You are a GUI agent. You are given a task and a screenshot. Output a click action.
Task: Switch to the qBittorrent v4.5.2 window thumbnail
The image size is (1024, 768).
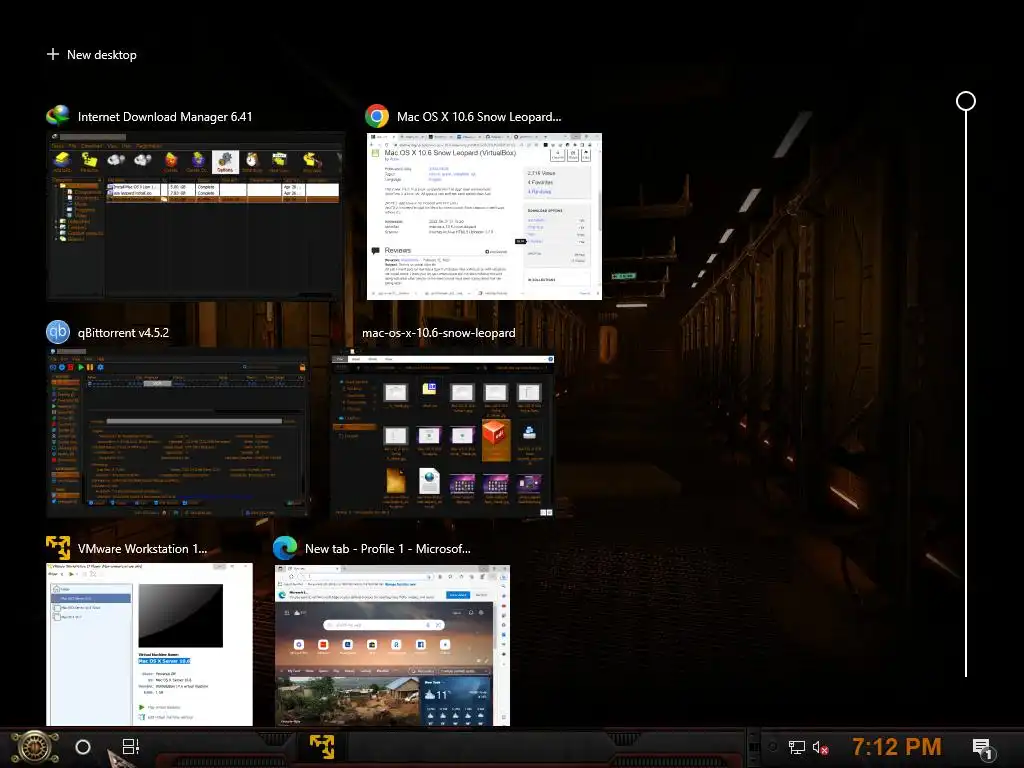177,432
